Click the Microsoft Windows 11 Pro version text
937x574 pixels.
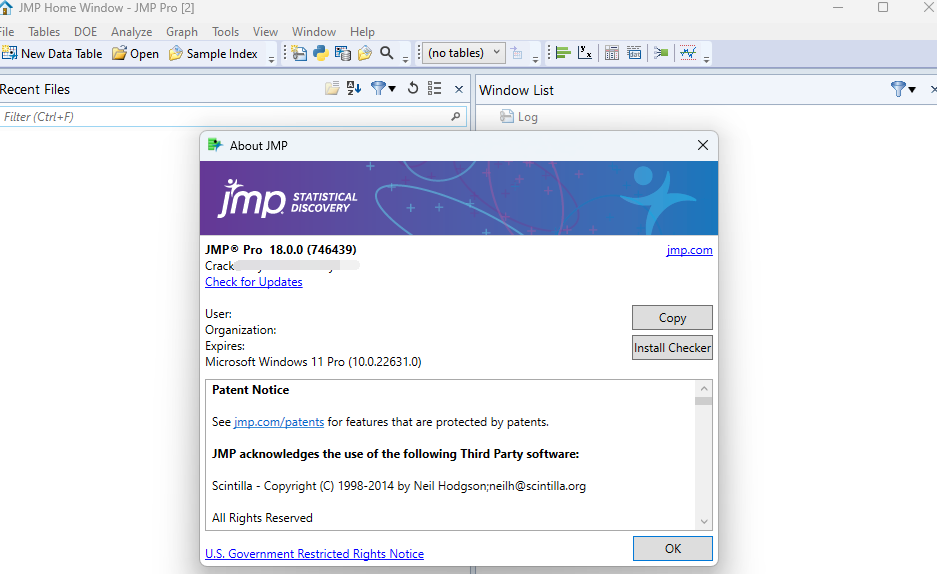(313, 362)
